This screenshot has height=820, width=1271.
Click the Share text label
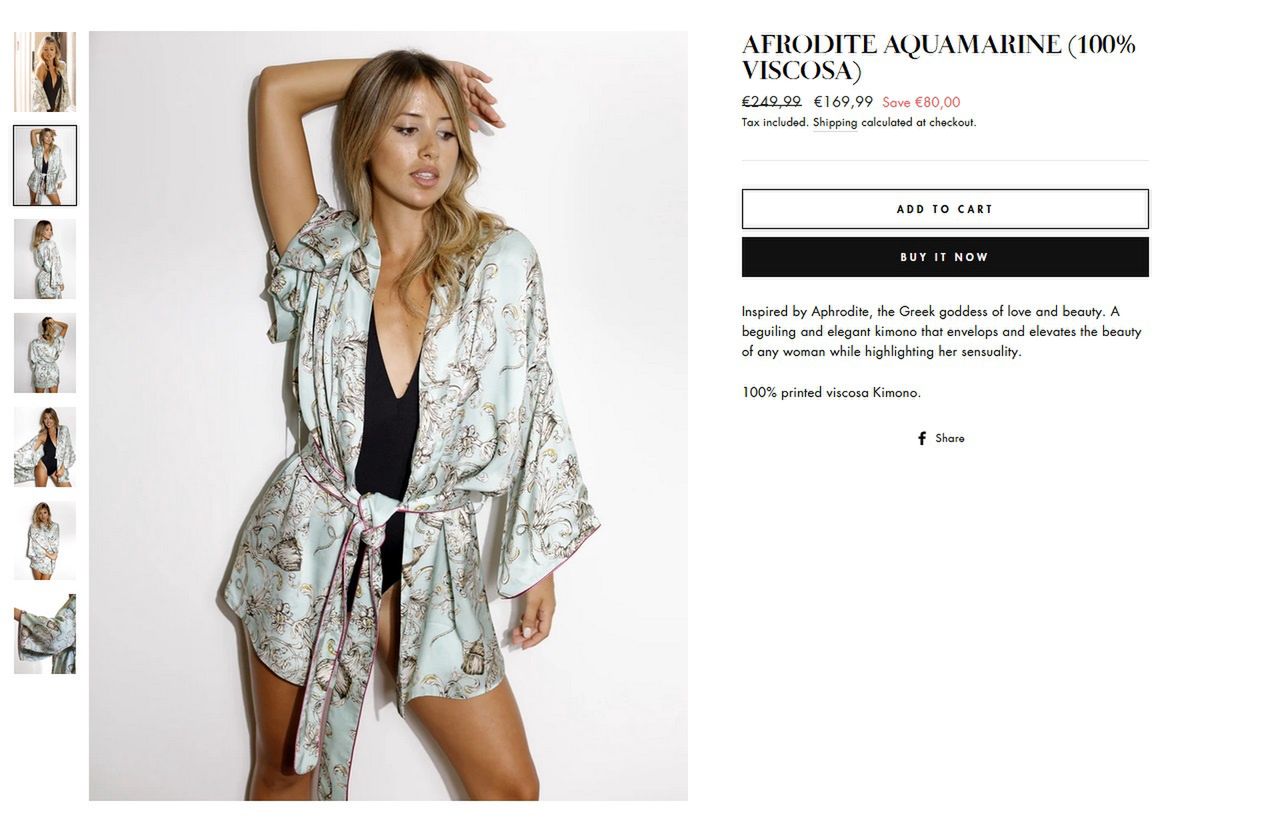click(950, 438)
